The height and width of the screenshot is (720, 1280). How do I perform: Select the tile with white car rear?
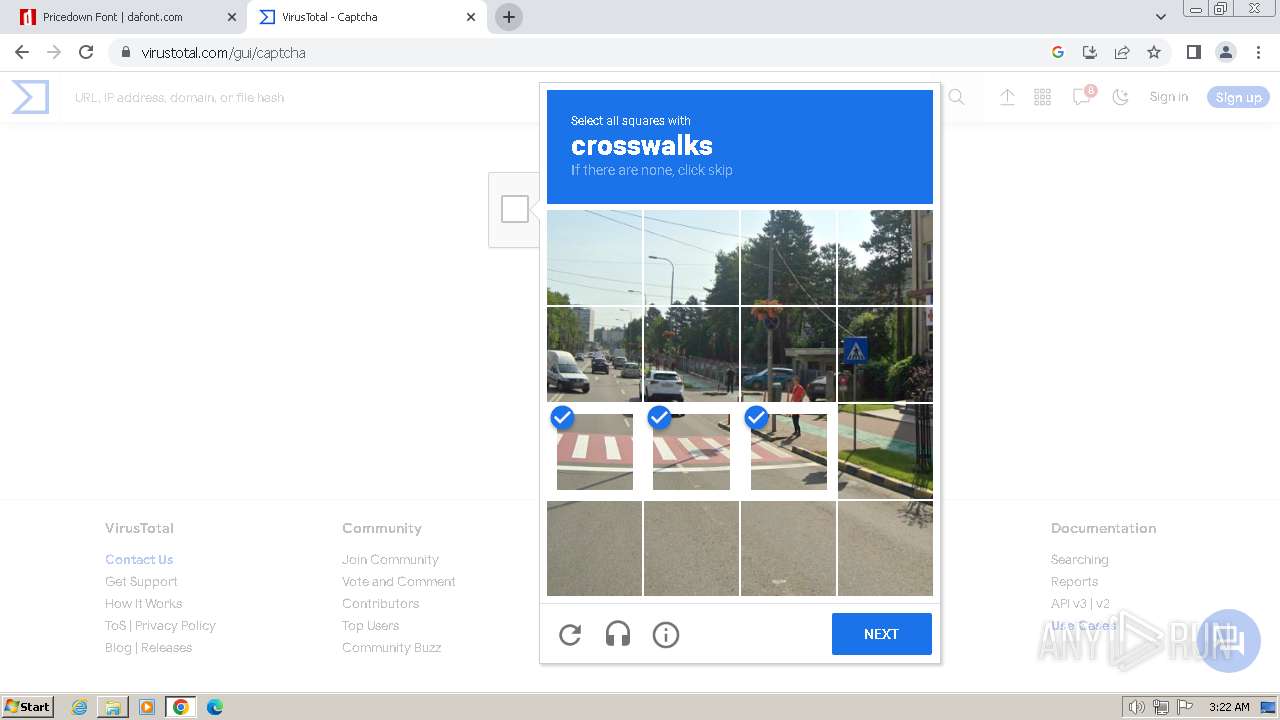coord(691,354)
